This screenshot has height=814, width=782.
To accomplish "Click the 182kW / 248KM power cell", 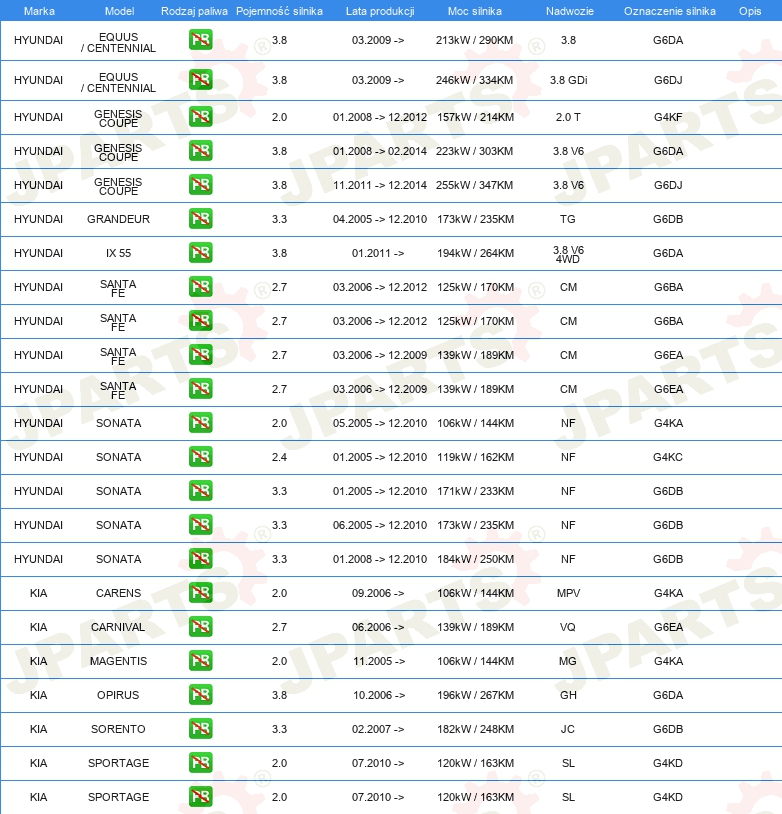I will (475, 729).
